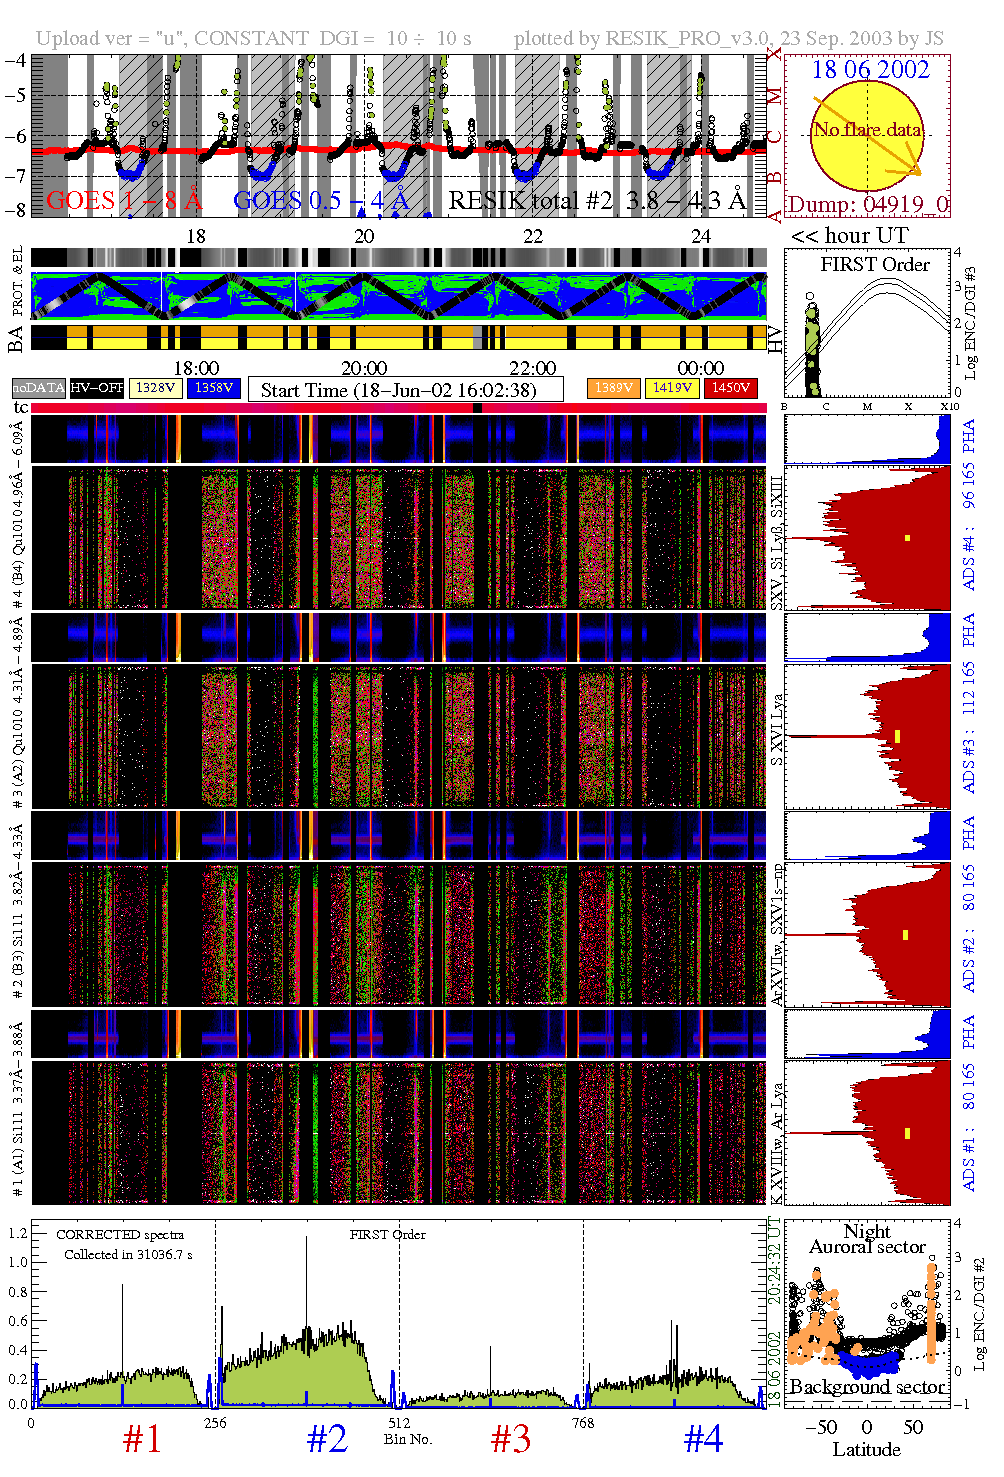1004x1477 pixels.
Task: Click the red #3 channel label
Action: coord(511,1438)
